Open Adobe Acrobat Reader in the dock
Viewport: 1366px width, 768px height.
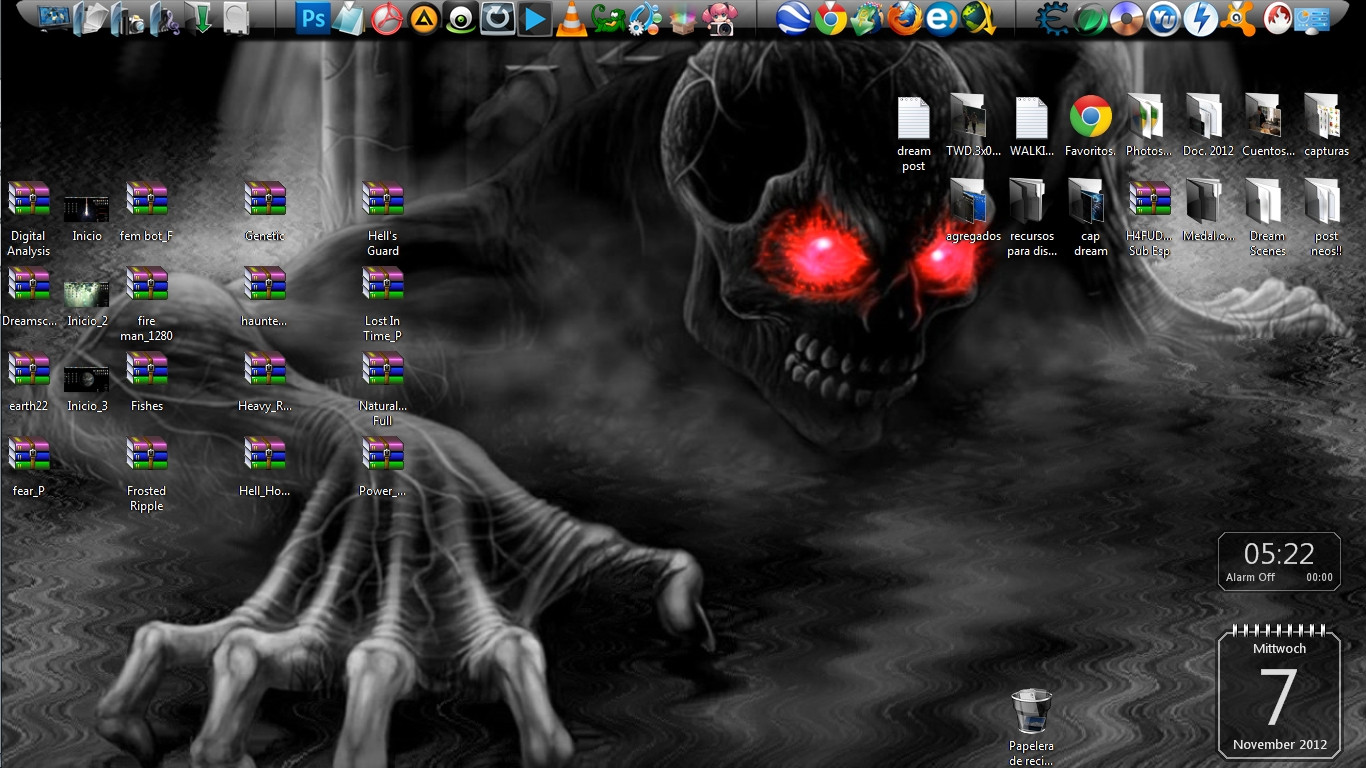387,19
